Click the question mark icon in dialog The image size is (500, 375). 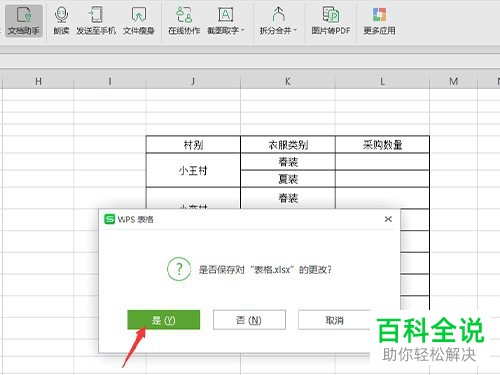(x=179, y=269)
